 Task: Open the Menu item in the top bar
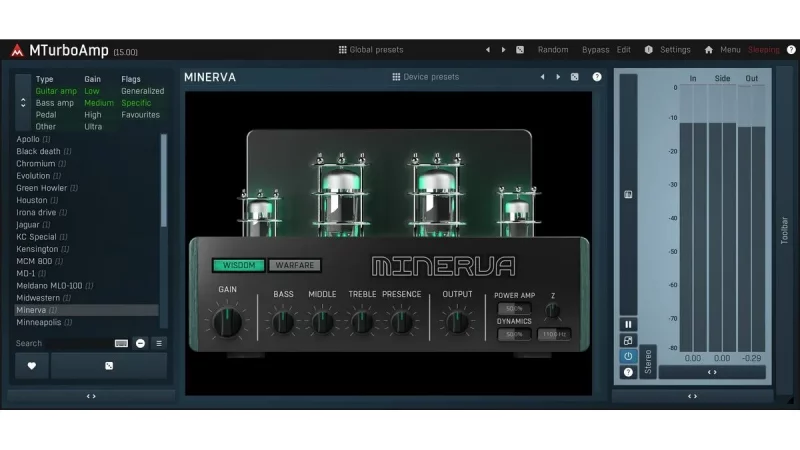click(730, 49)
